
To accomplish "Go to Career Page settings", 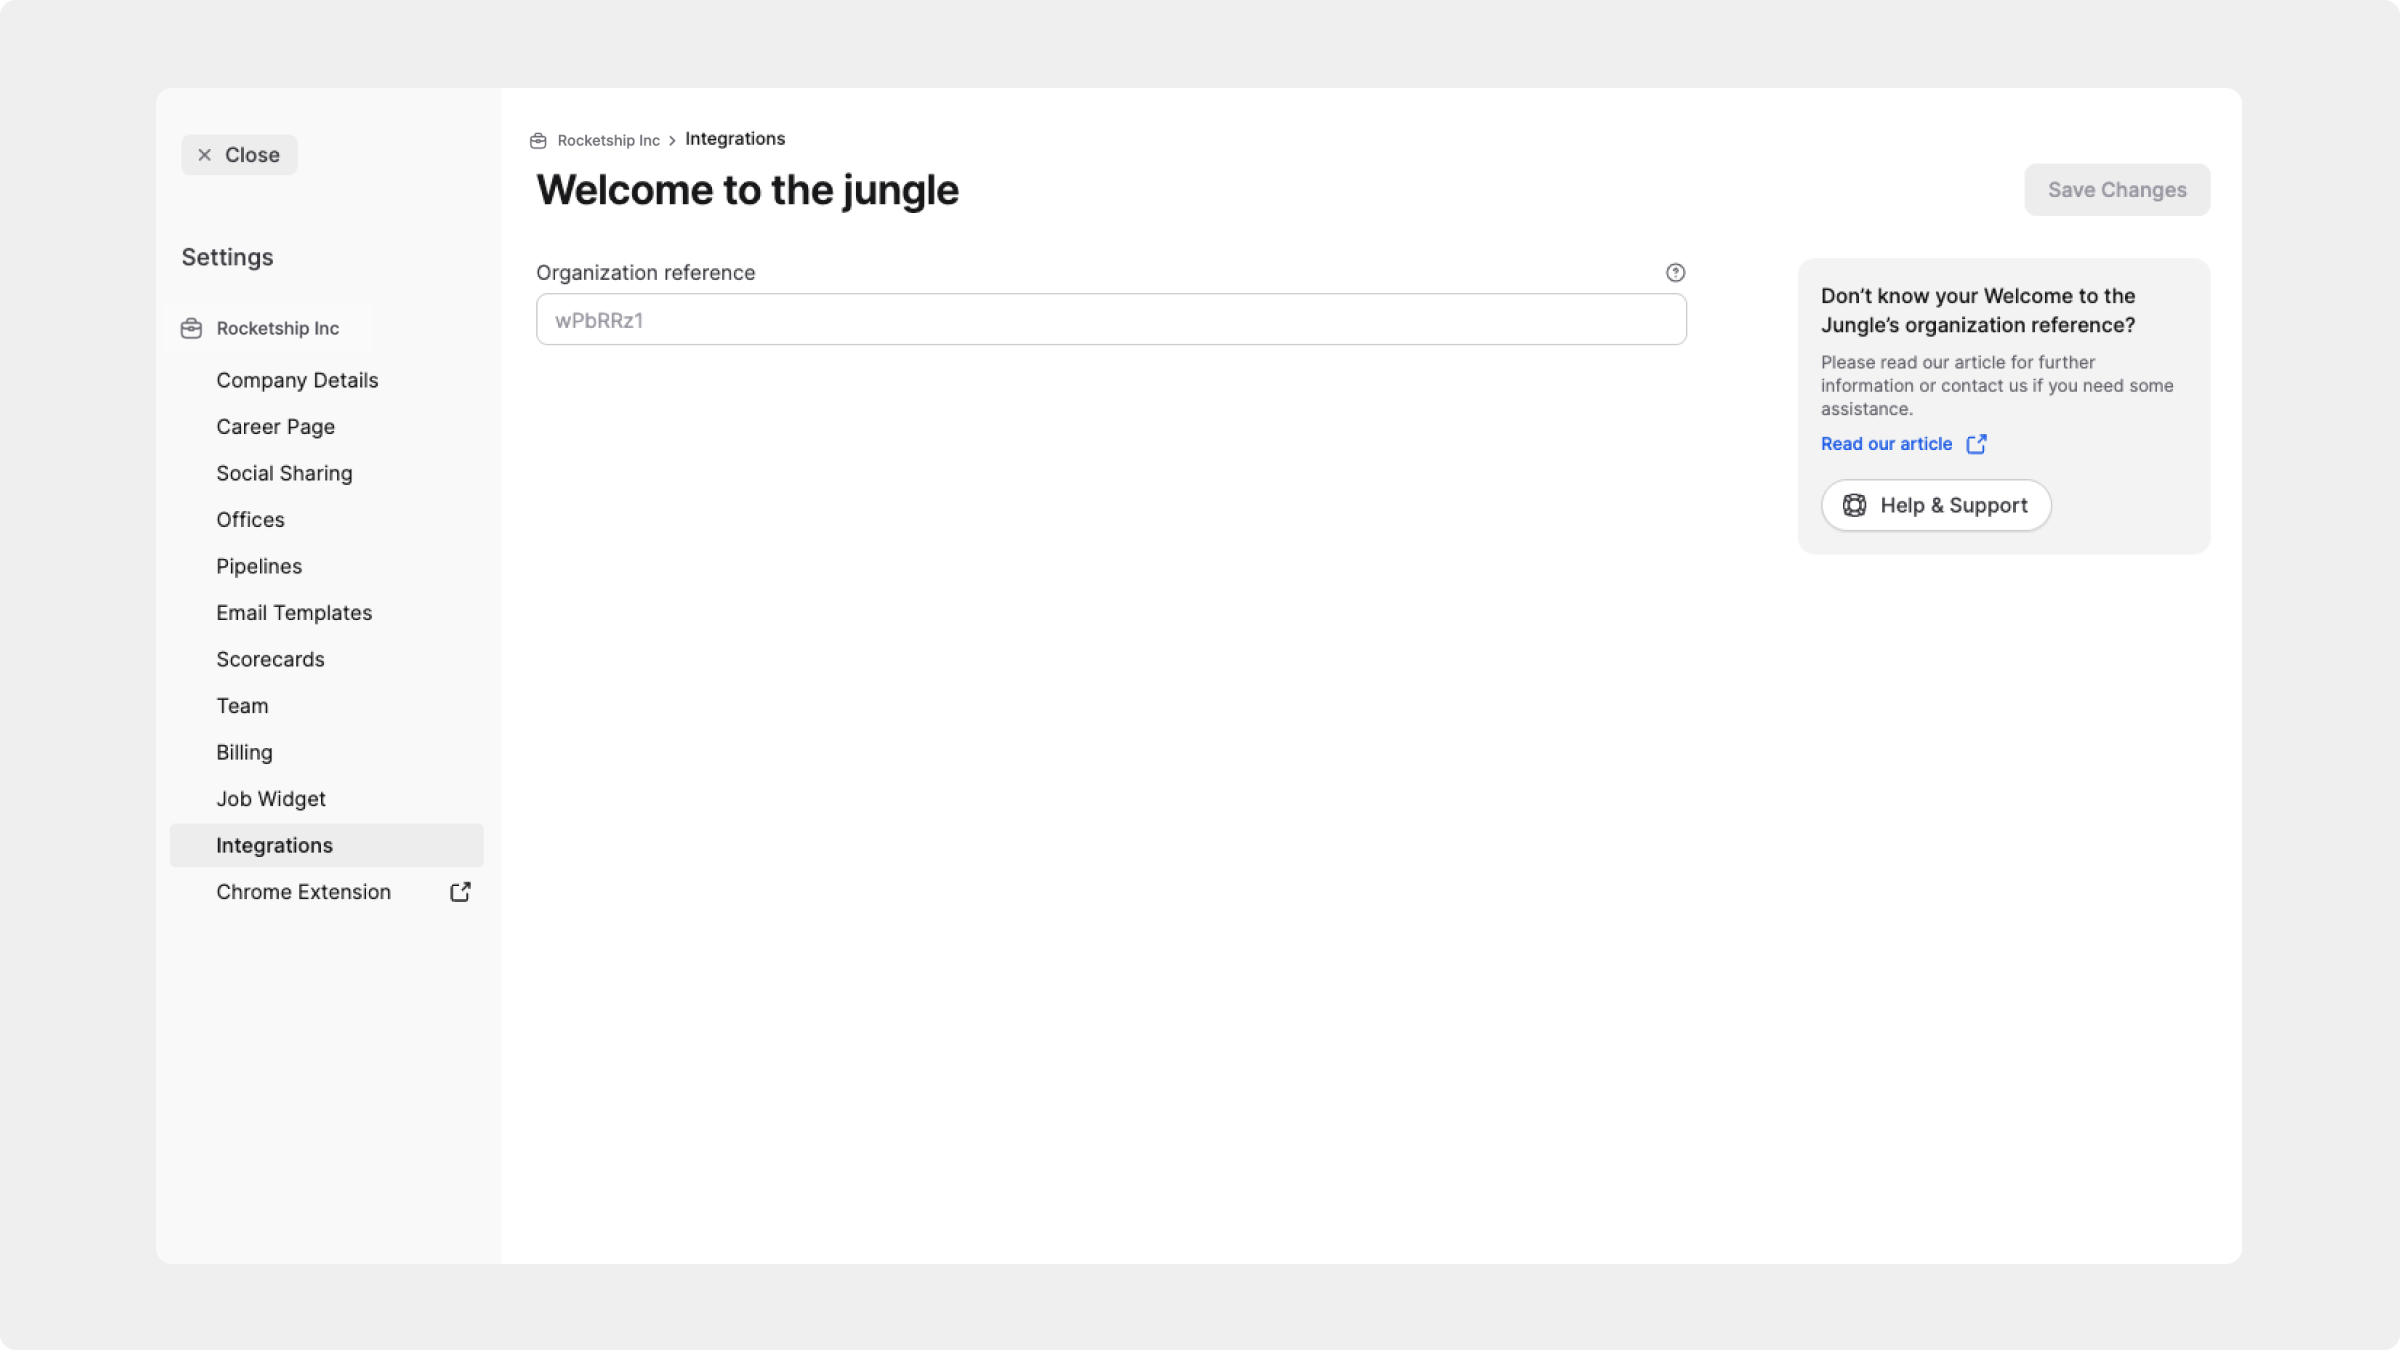I will point(275,427).
